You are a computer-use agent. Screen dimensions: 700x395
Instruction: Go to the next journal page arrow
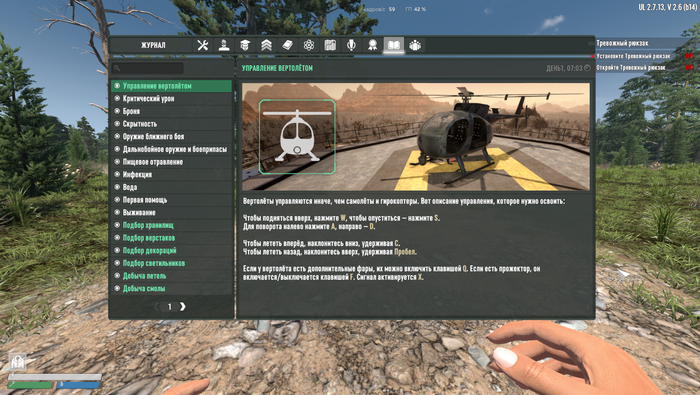(x=183, y=307)
